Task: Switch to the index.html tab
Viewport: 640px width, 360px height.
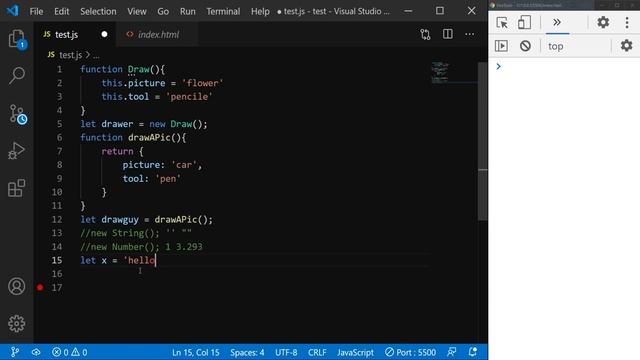Action: pyautogui.click(x=158, y=35)
